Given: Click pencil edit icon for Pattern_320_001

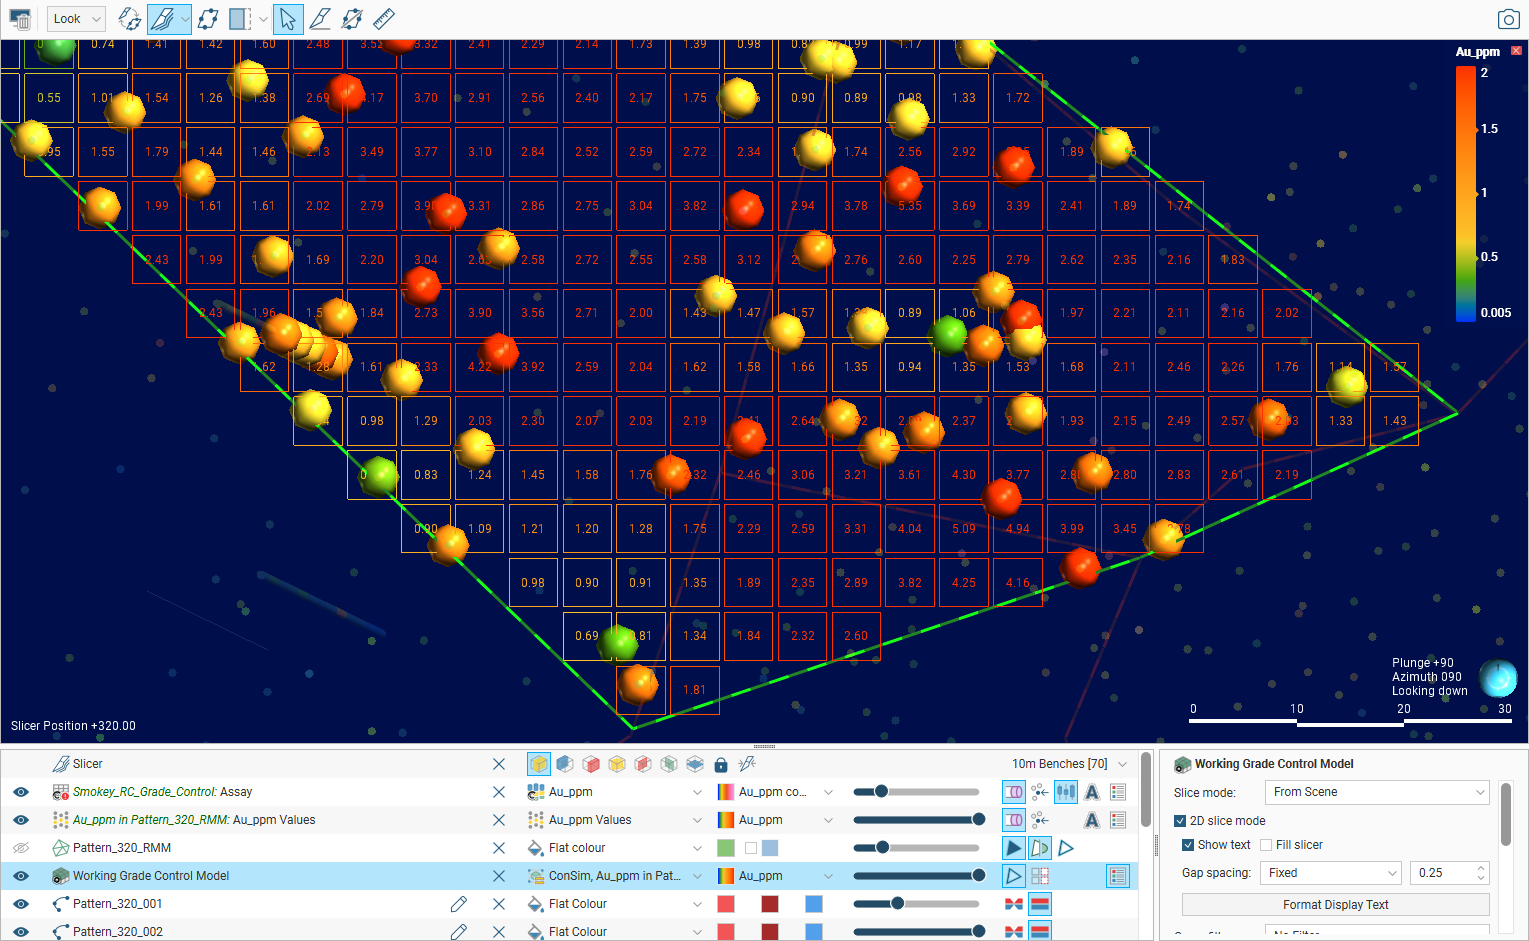Looking at the screenshot, I should point(458,904).
